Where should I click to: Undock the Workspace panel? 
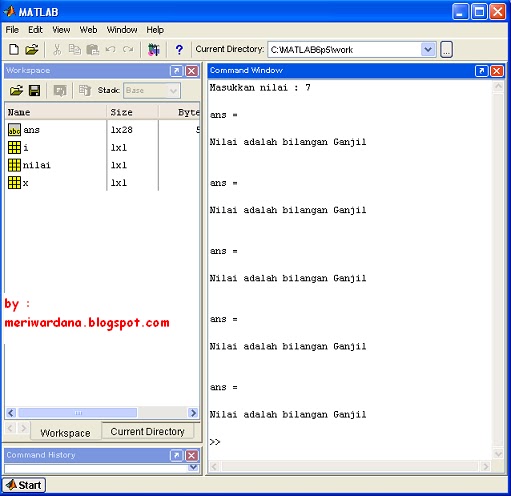click(x=176, y=71)
